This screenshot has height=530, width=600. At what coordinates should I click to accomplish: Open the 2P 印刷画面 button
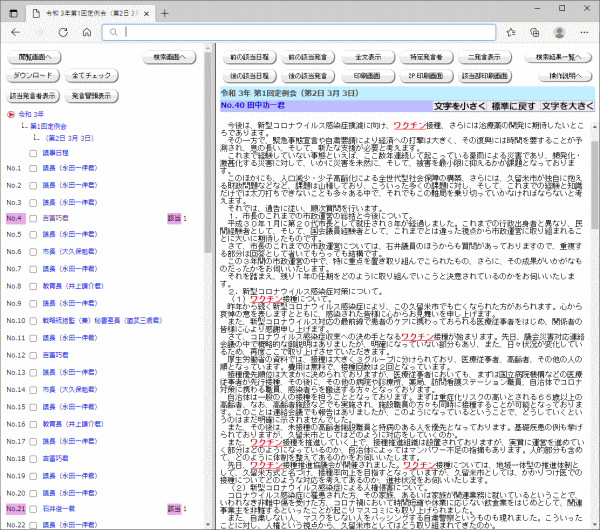point(426,76)
